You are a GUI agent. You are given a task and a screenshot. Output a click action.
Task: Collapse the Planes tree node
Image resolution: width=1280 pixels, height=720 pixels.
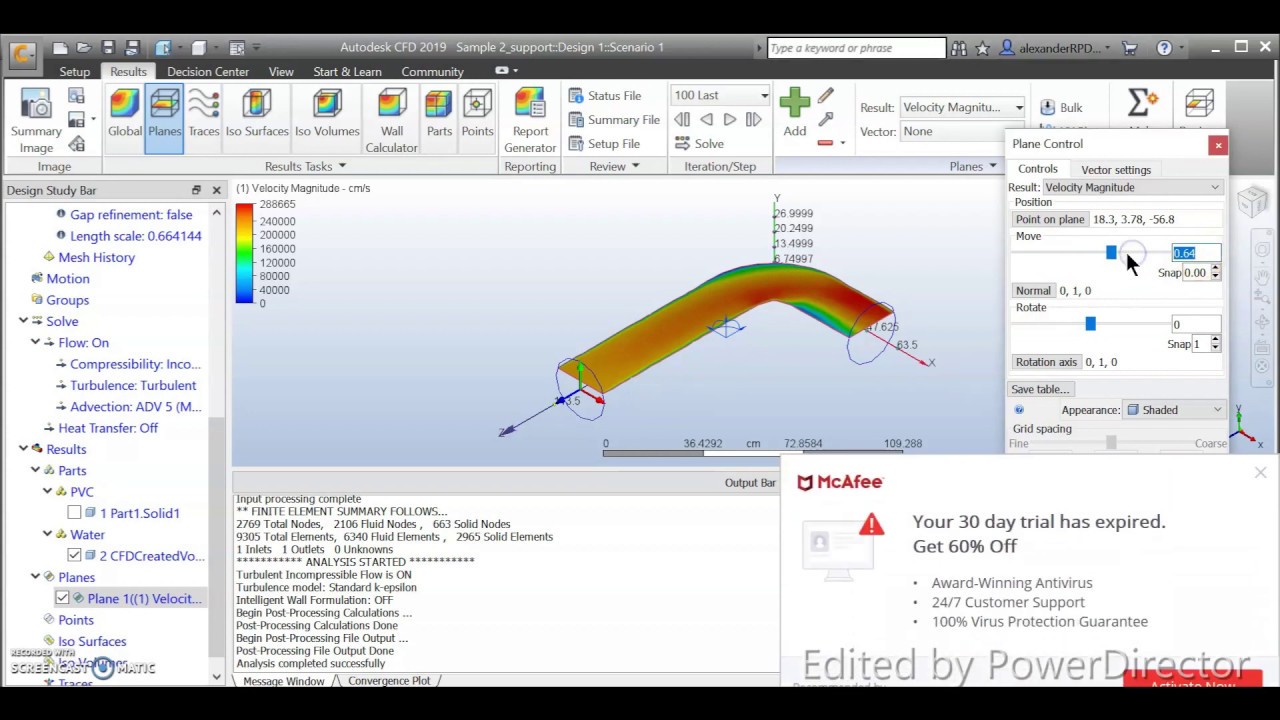coord(36,577)
